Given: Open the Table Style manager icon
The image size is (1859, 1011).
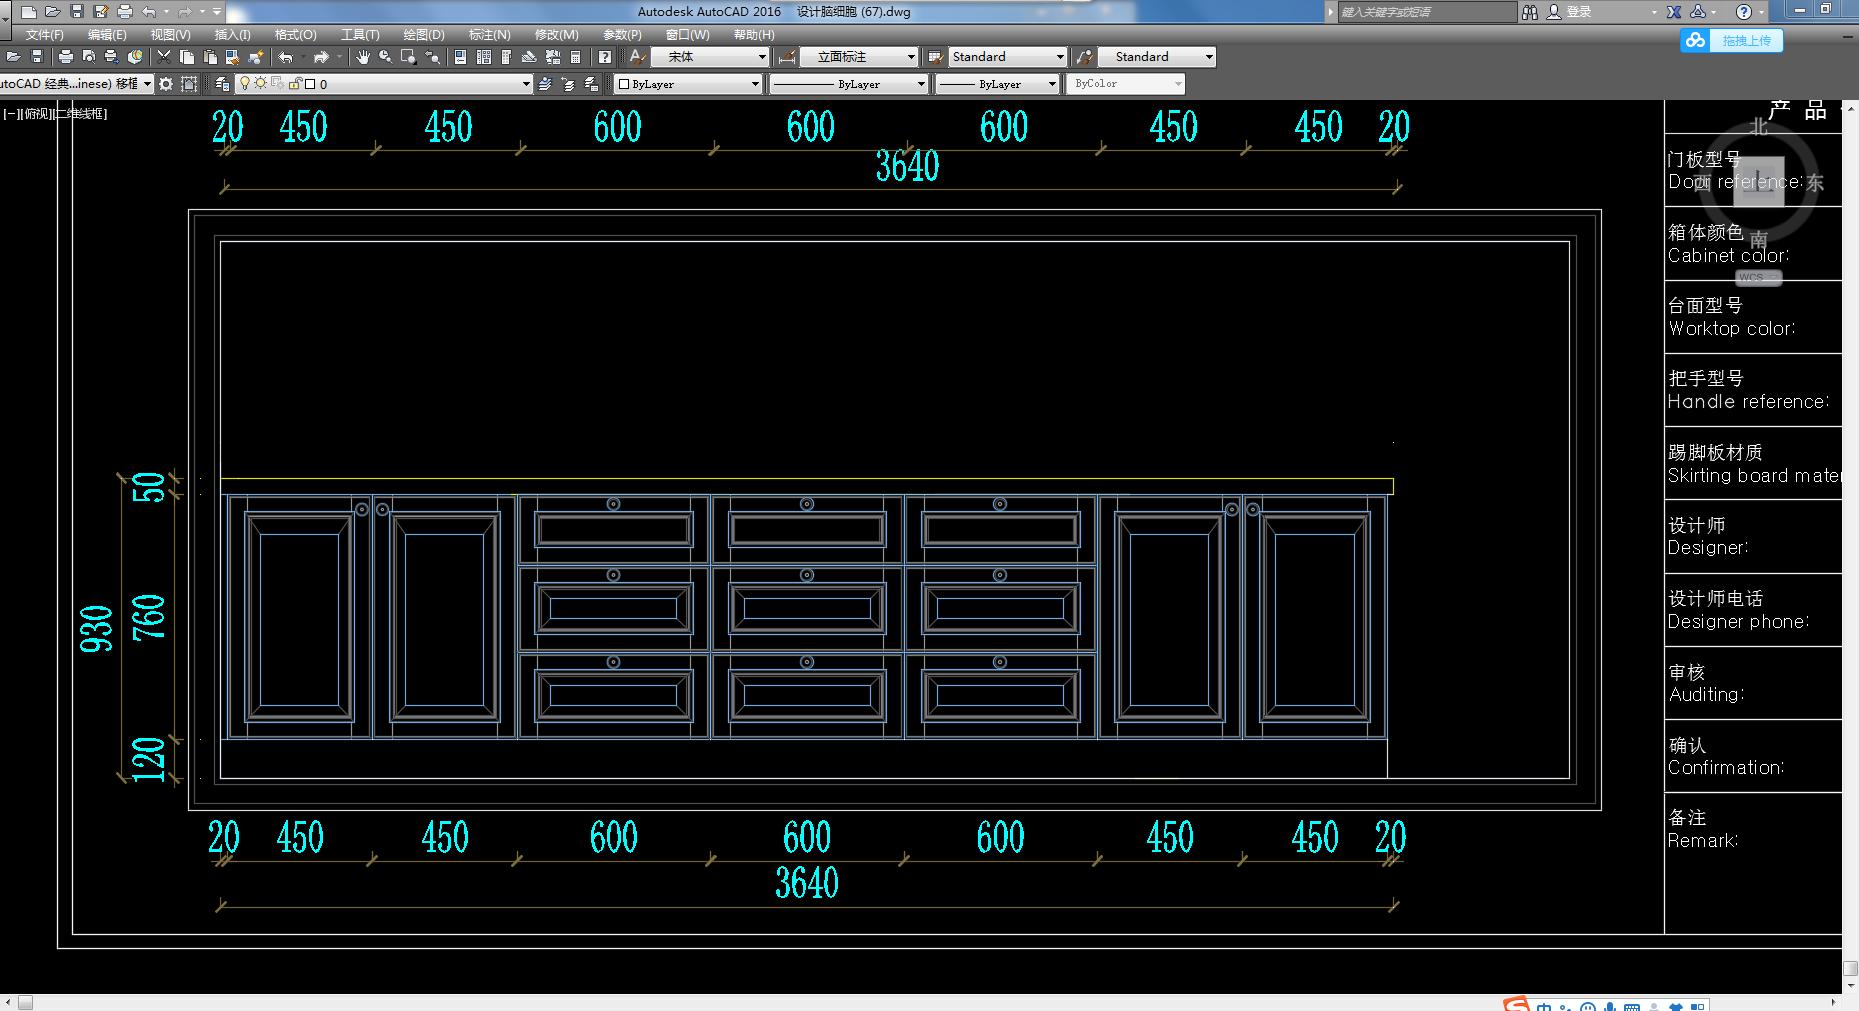Looking at the screenshot, I should point(935,57).
